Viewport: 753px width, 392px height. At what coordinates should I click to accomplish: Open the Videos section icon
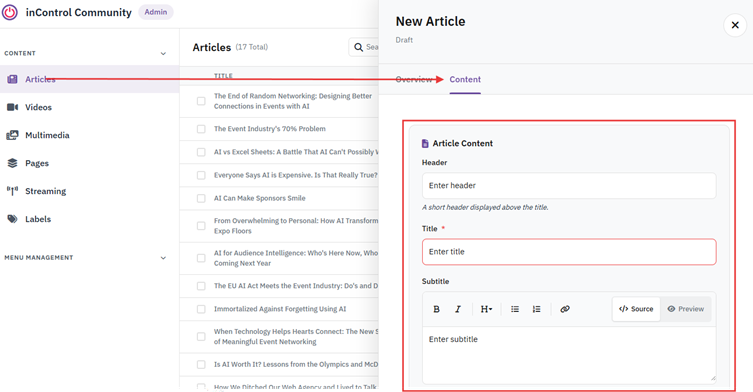pyautogui.click(x=12, y=107)
